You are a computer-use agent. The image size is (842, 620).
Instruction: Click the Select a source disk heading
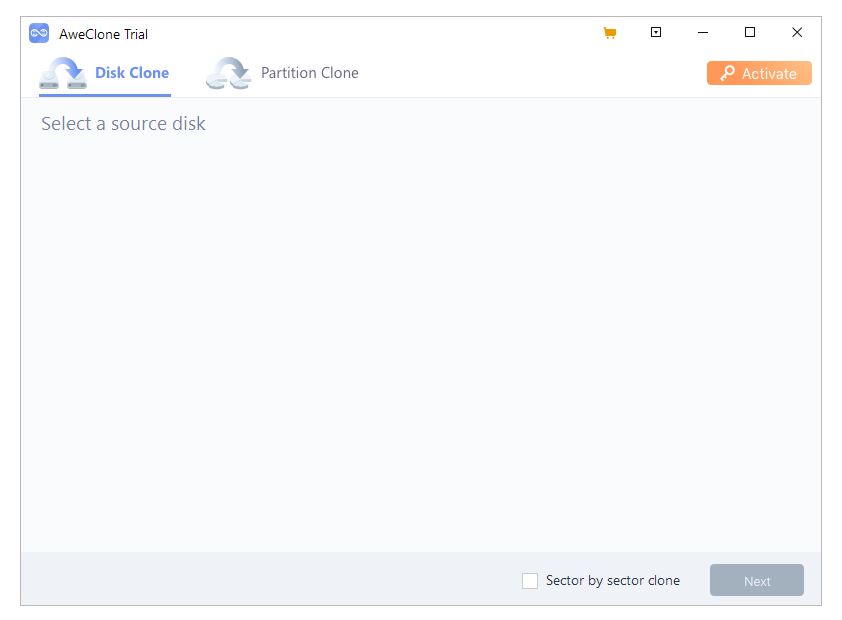pyautogui.click(x=121, y=123)
